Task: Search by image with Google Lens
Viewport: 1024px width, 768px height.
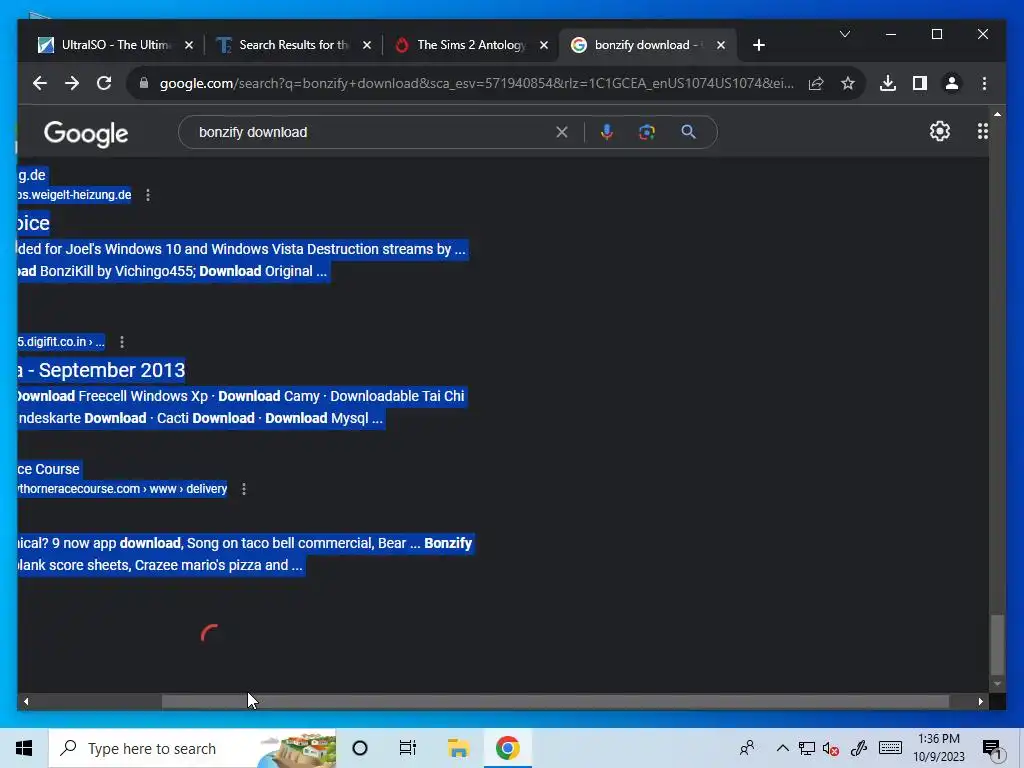Action: [647, 132]
